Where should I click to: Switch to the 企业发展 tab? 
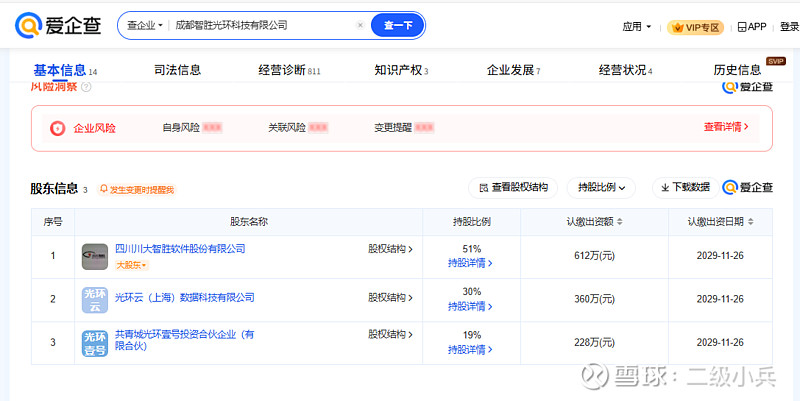pos(513,70)
